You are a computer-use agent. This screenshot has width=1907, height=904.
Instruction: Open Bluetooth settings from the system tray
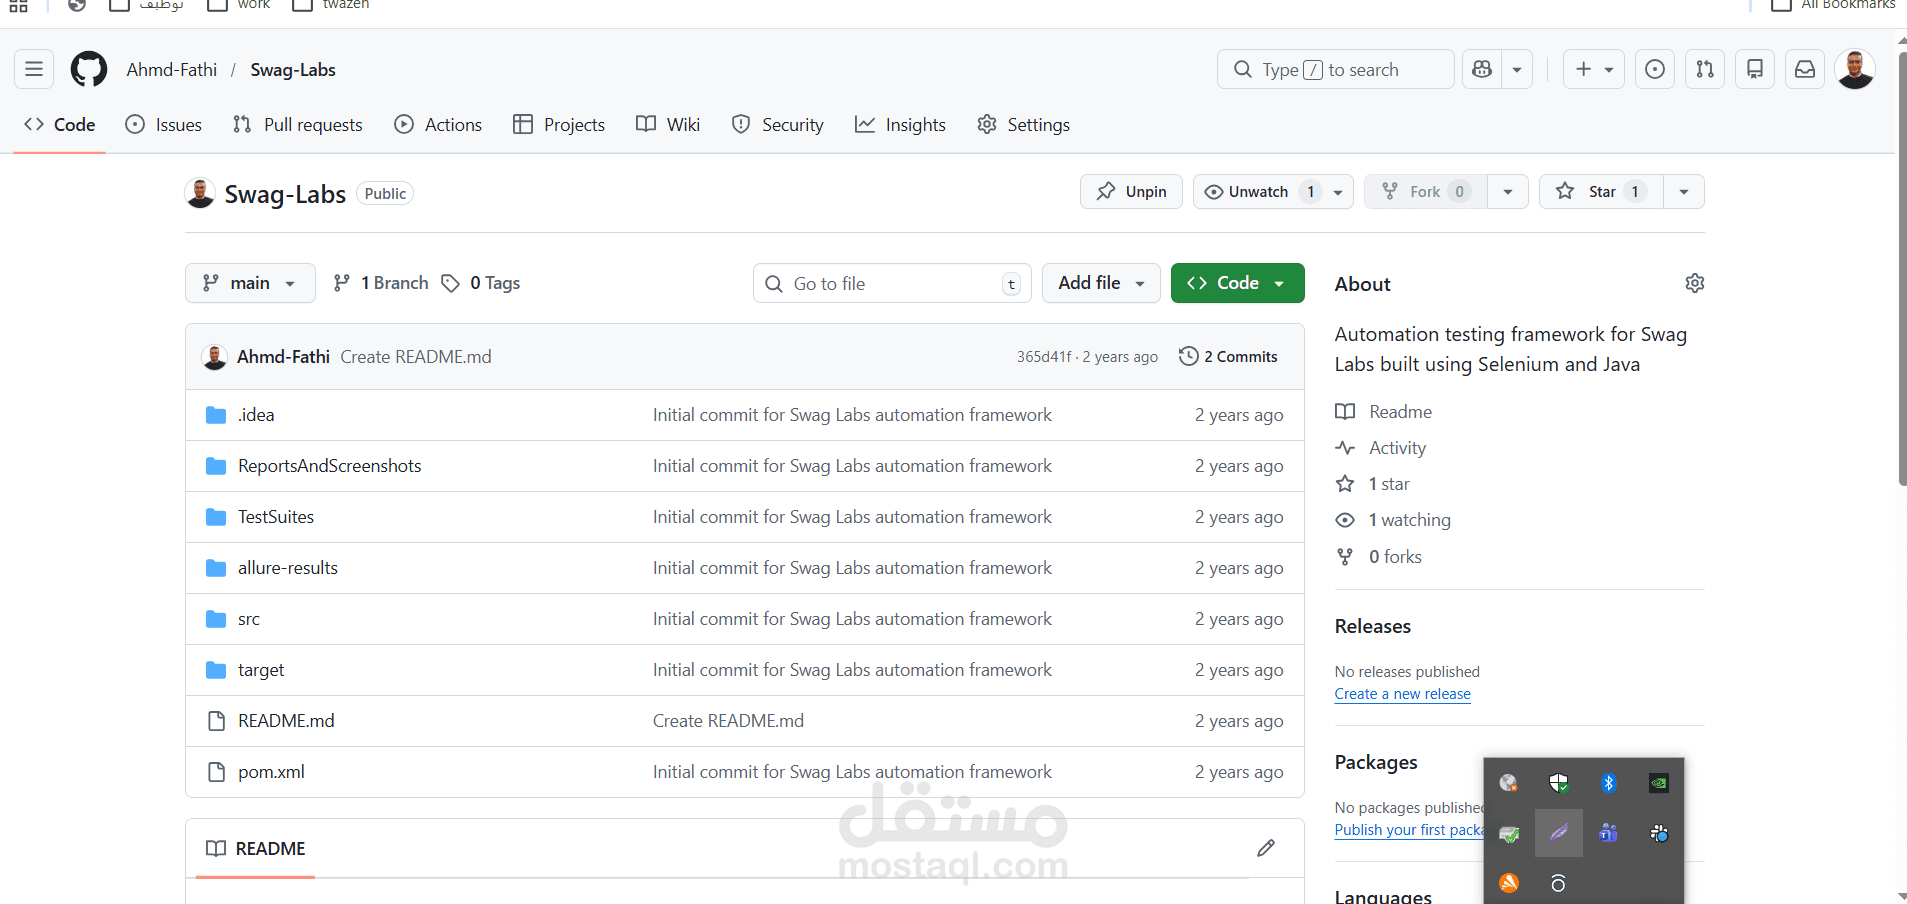click(x=1609, y=783)
